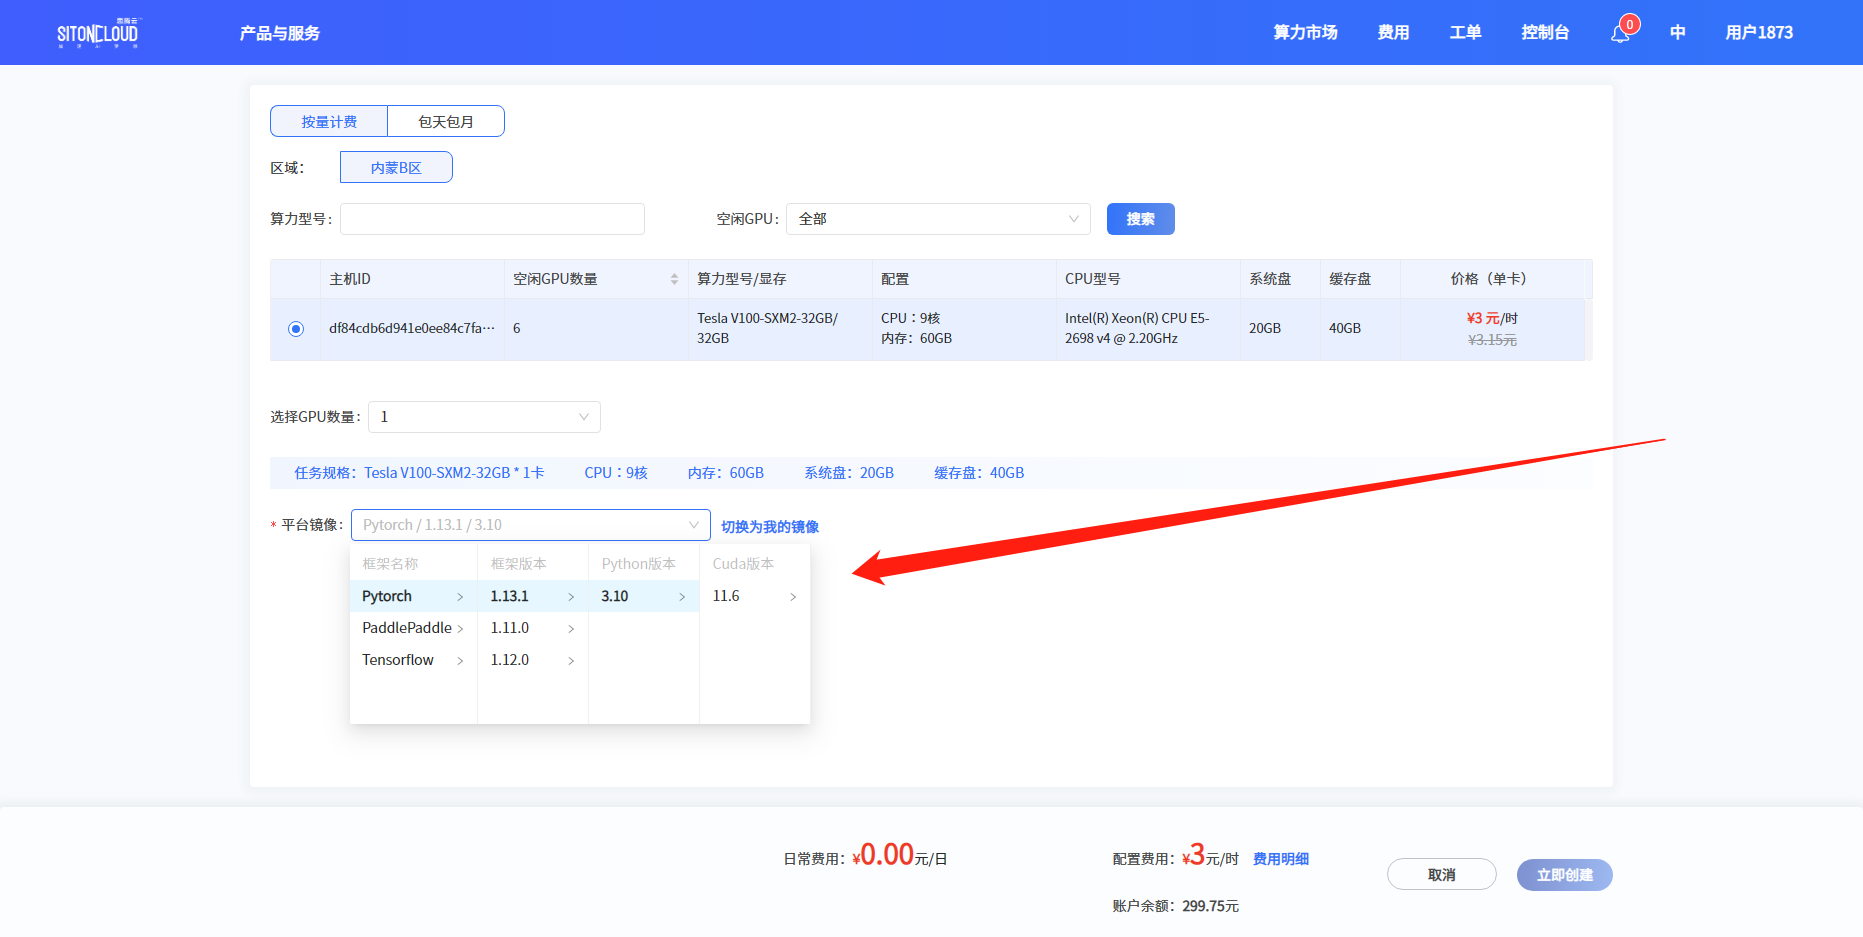Click the 立即创建 button
This screenshot has height=937, width=1863.
tap(1564, 875)
